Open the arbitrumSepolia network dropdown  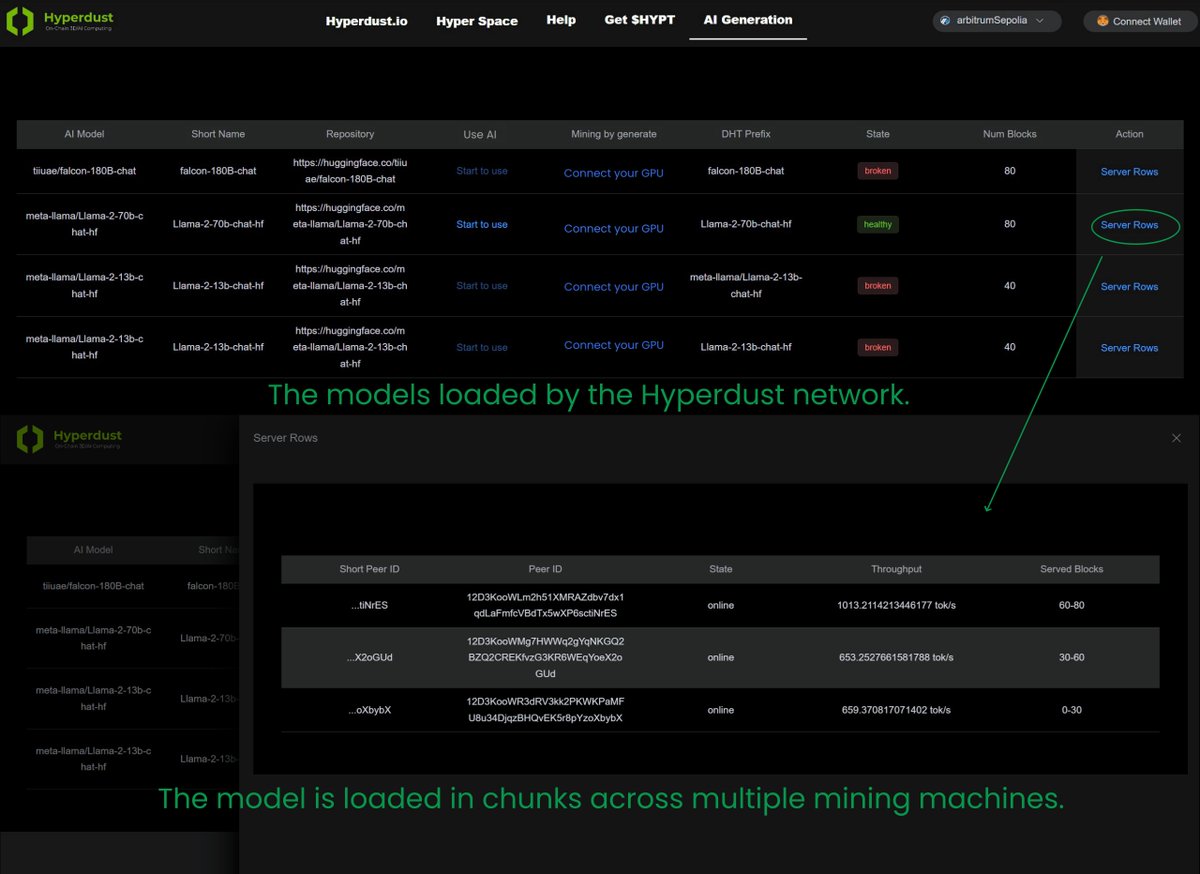pos(997,20)
